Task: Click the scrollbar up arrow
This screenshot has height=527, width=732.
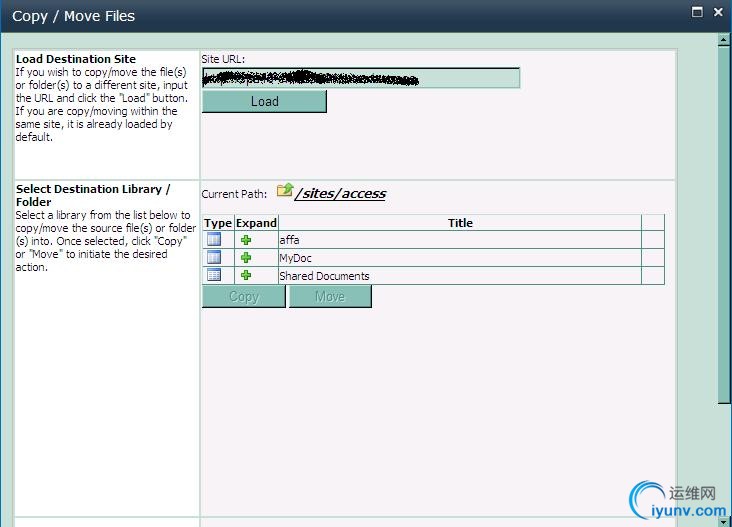Action: [724, 40]
